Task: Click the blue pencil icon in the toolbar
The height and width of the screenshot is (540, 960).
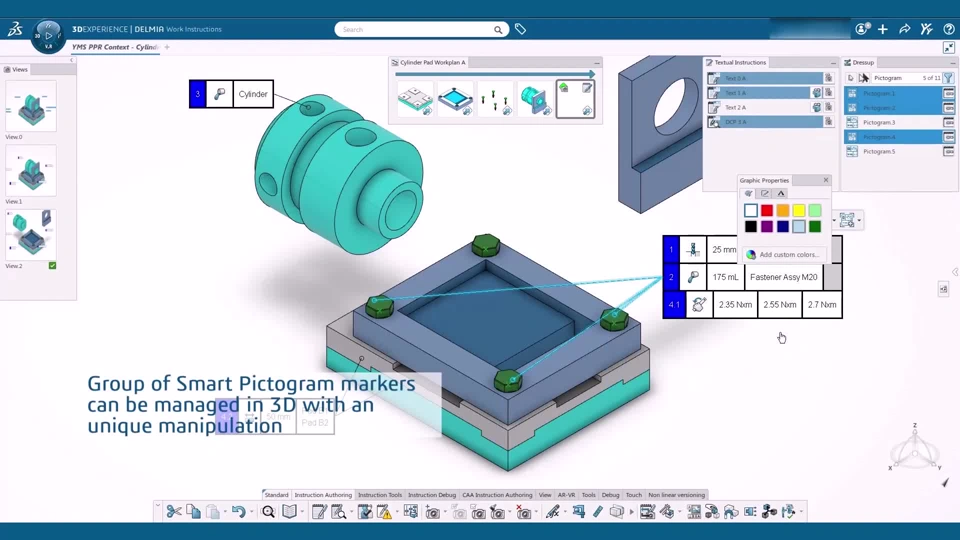Action: [x=598, y=512]
